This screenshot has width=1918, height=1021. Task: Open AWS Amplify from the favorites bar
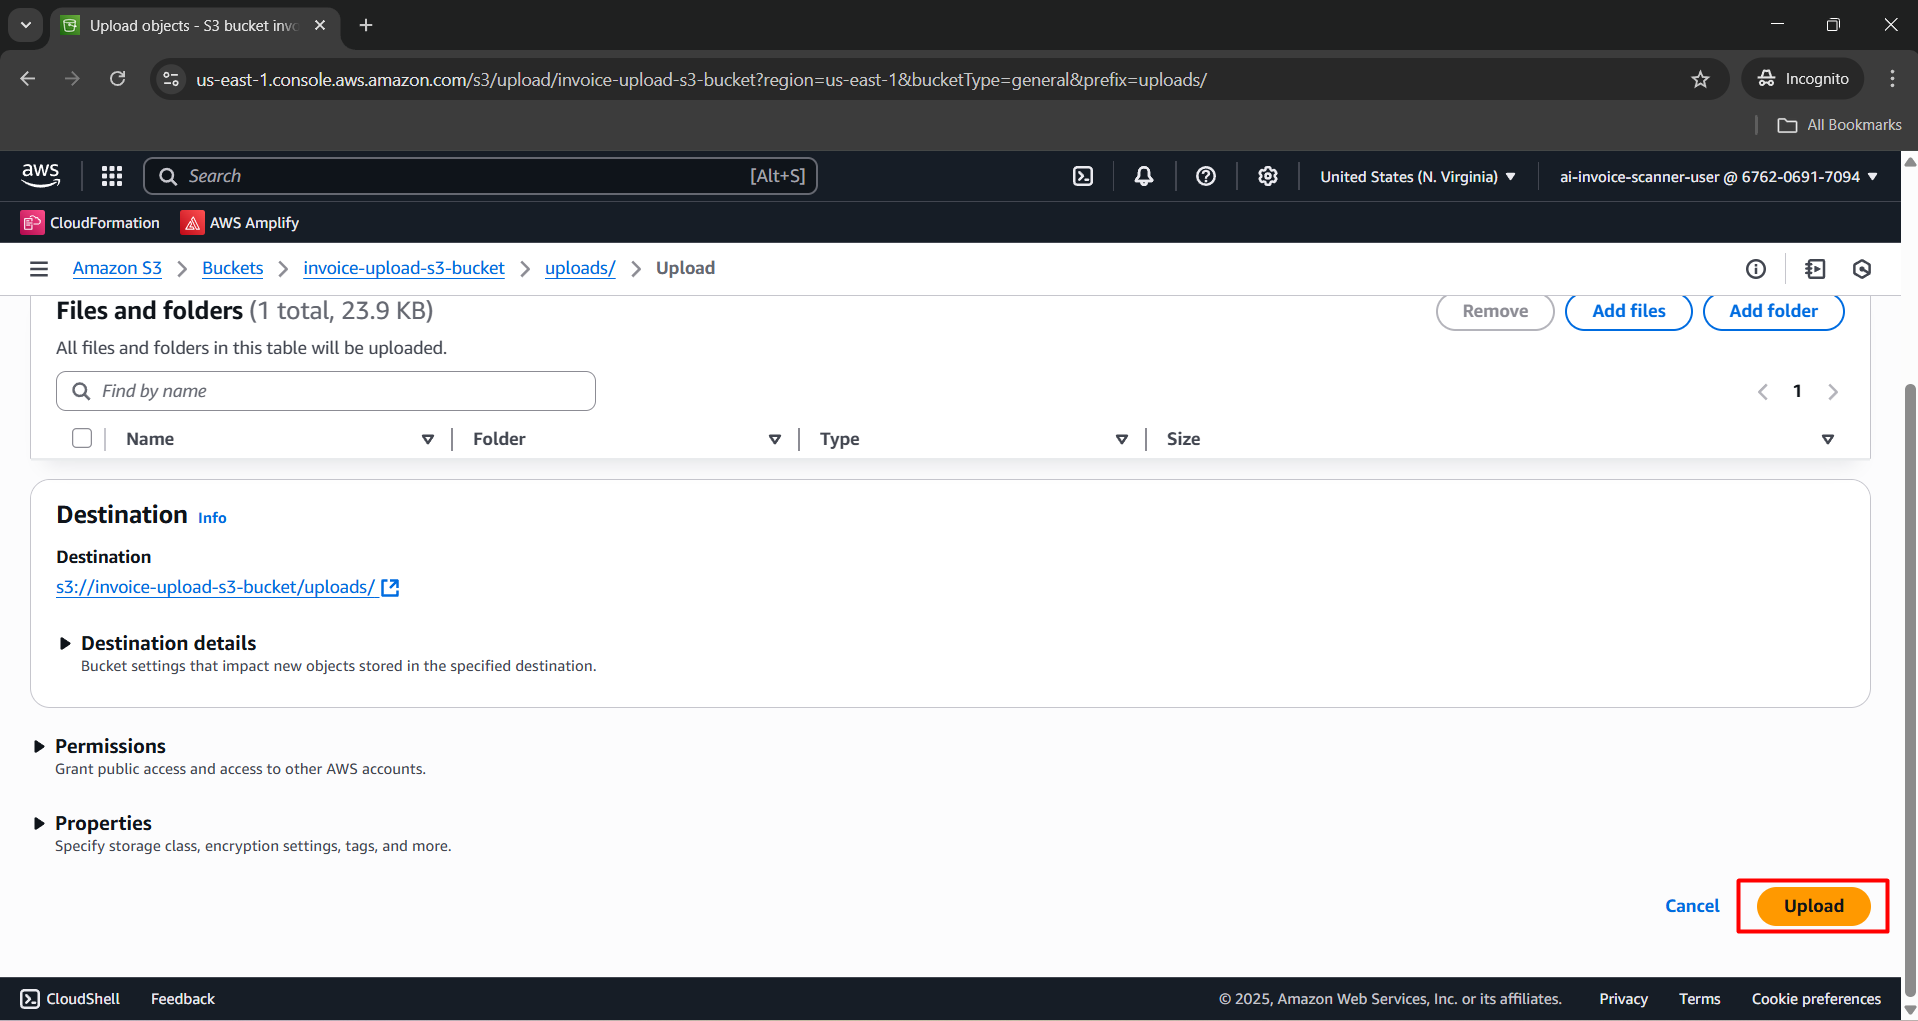click(x=239, y=222)
